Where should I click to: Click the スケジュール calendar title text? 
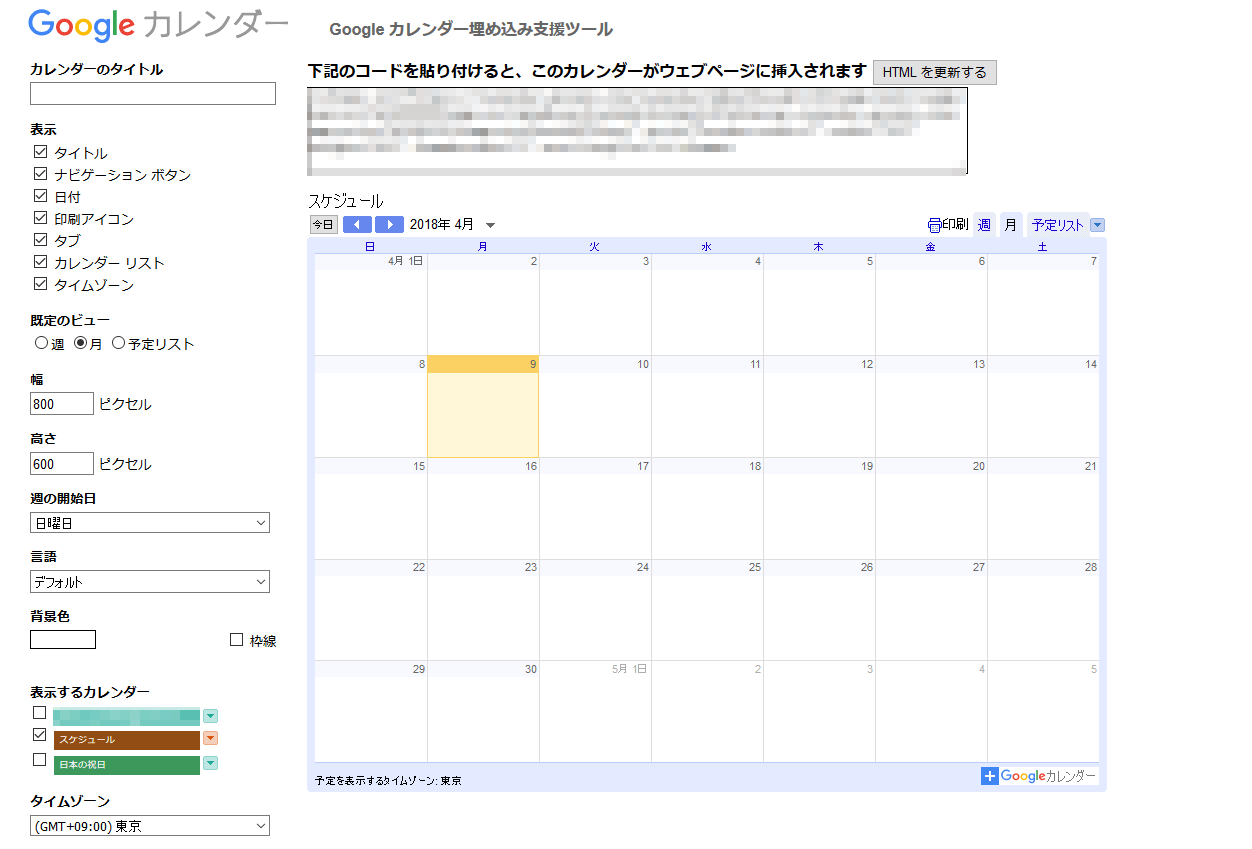pos(346,201)
